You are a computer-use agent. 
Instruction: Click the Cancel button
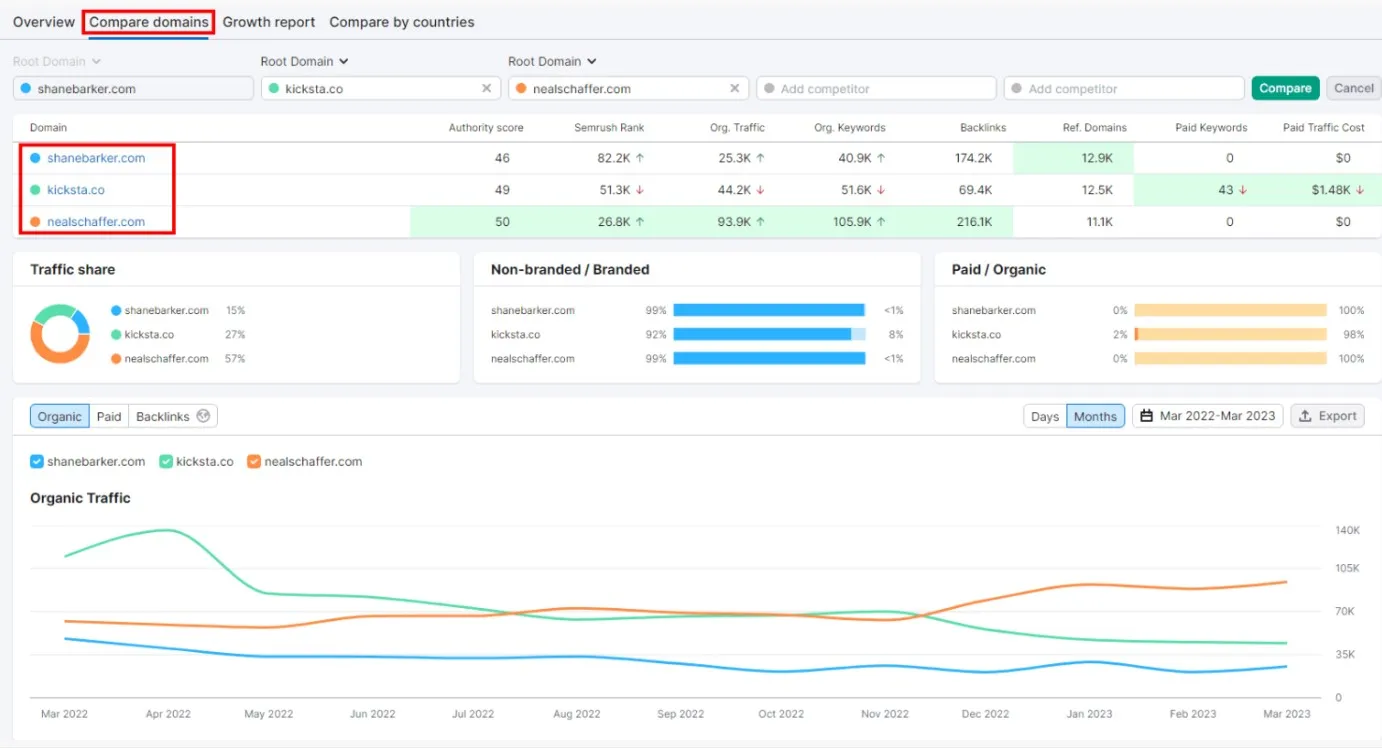1353,88
